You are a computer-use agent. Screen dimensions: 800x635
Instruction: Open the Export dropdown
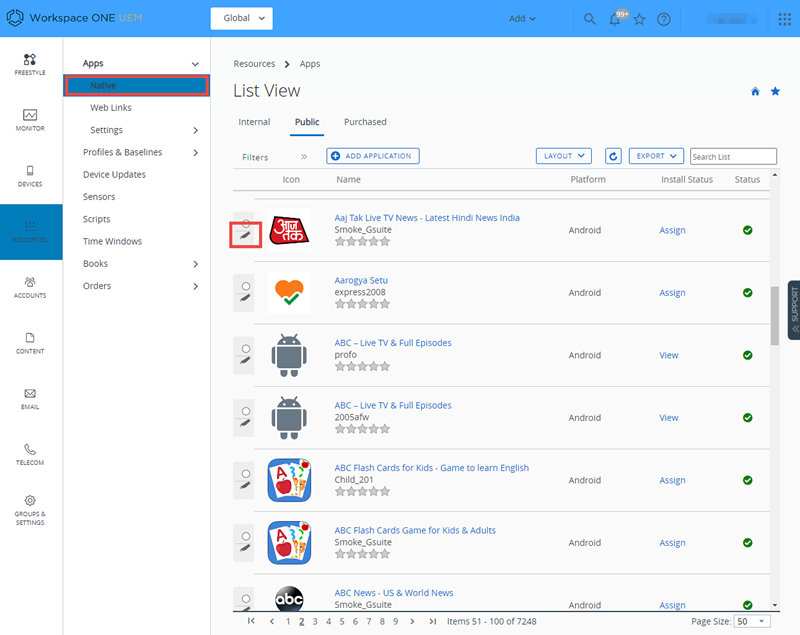(656, 156)
